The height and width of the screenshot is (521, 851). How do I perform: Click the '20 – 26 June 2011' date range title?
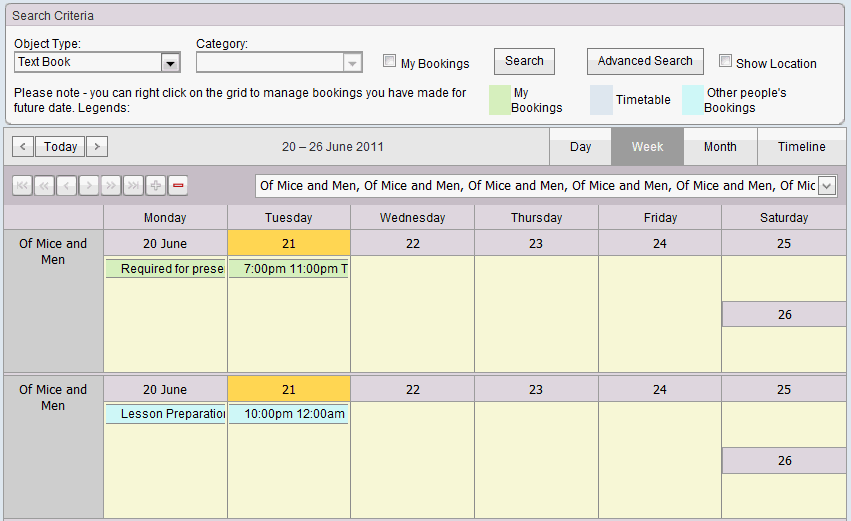pos(333,147)
